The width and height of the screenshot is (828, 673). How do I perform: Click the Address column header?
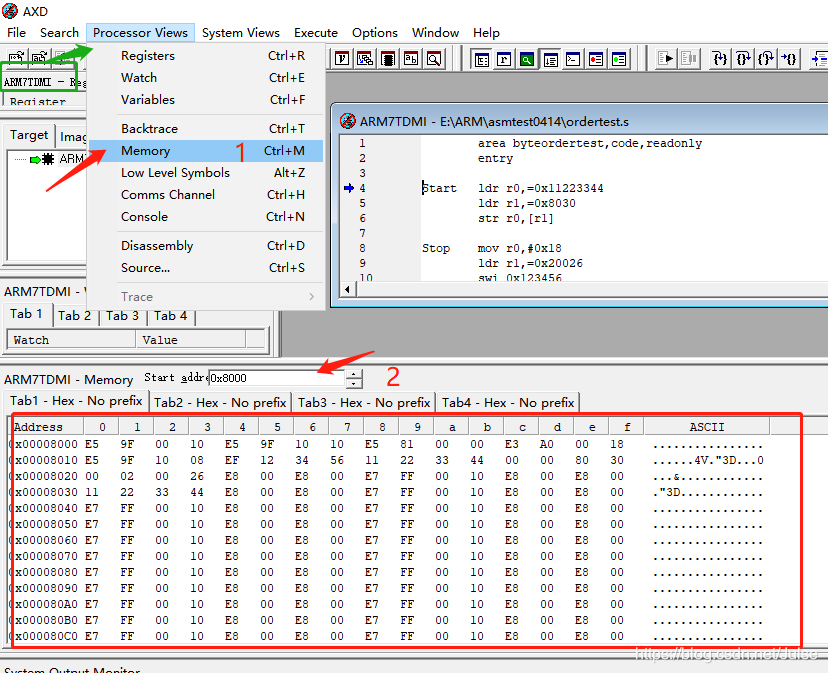46,426
